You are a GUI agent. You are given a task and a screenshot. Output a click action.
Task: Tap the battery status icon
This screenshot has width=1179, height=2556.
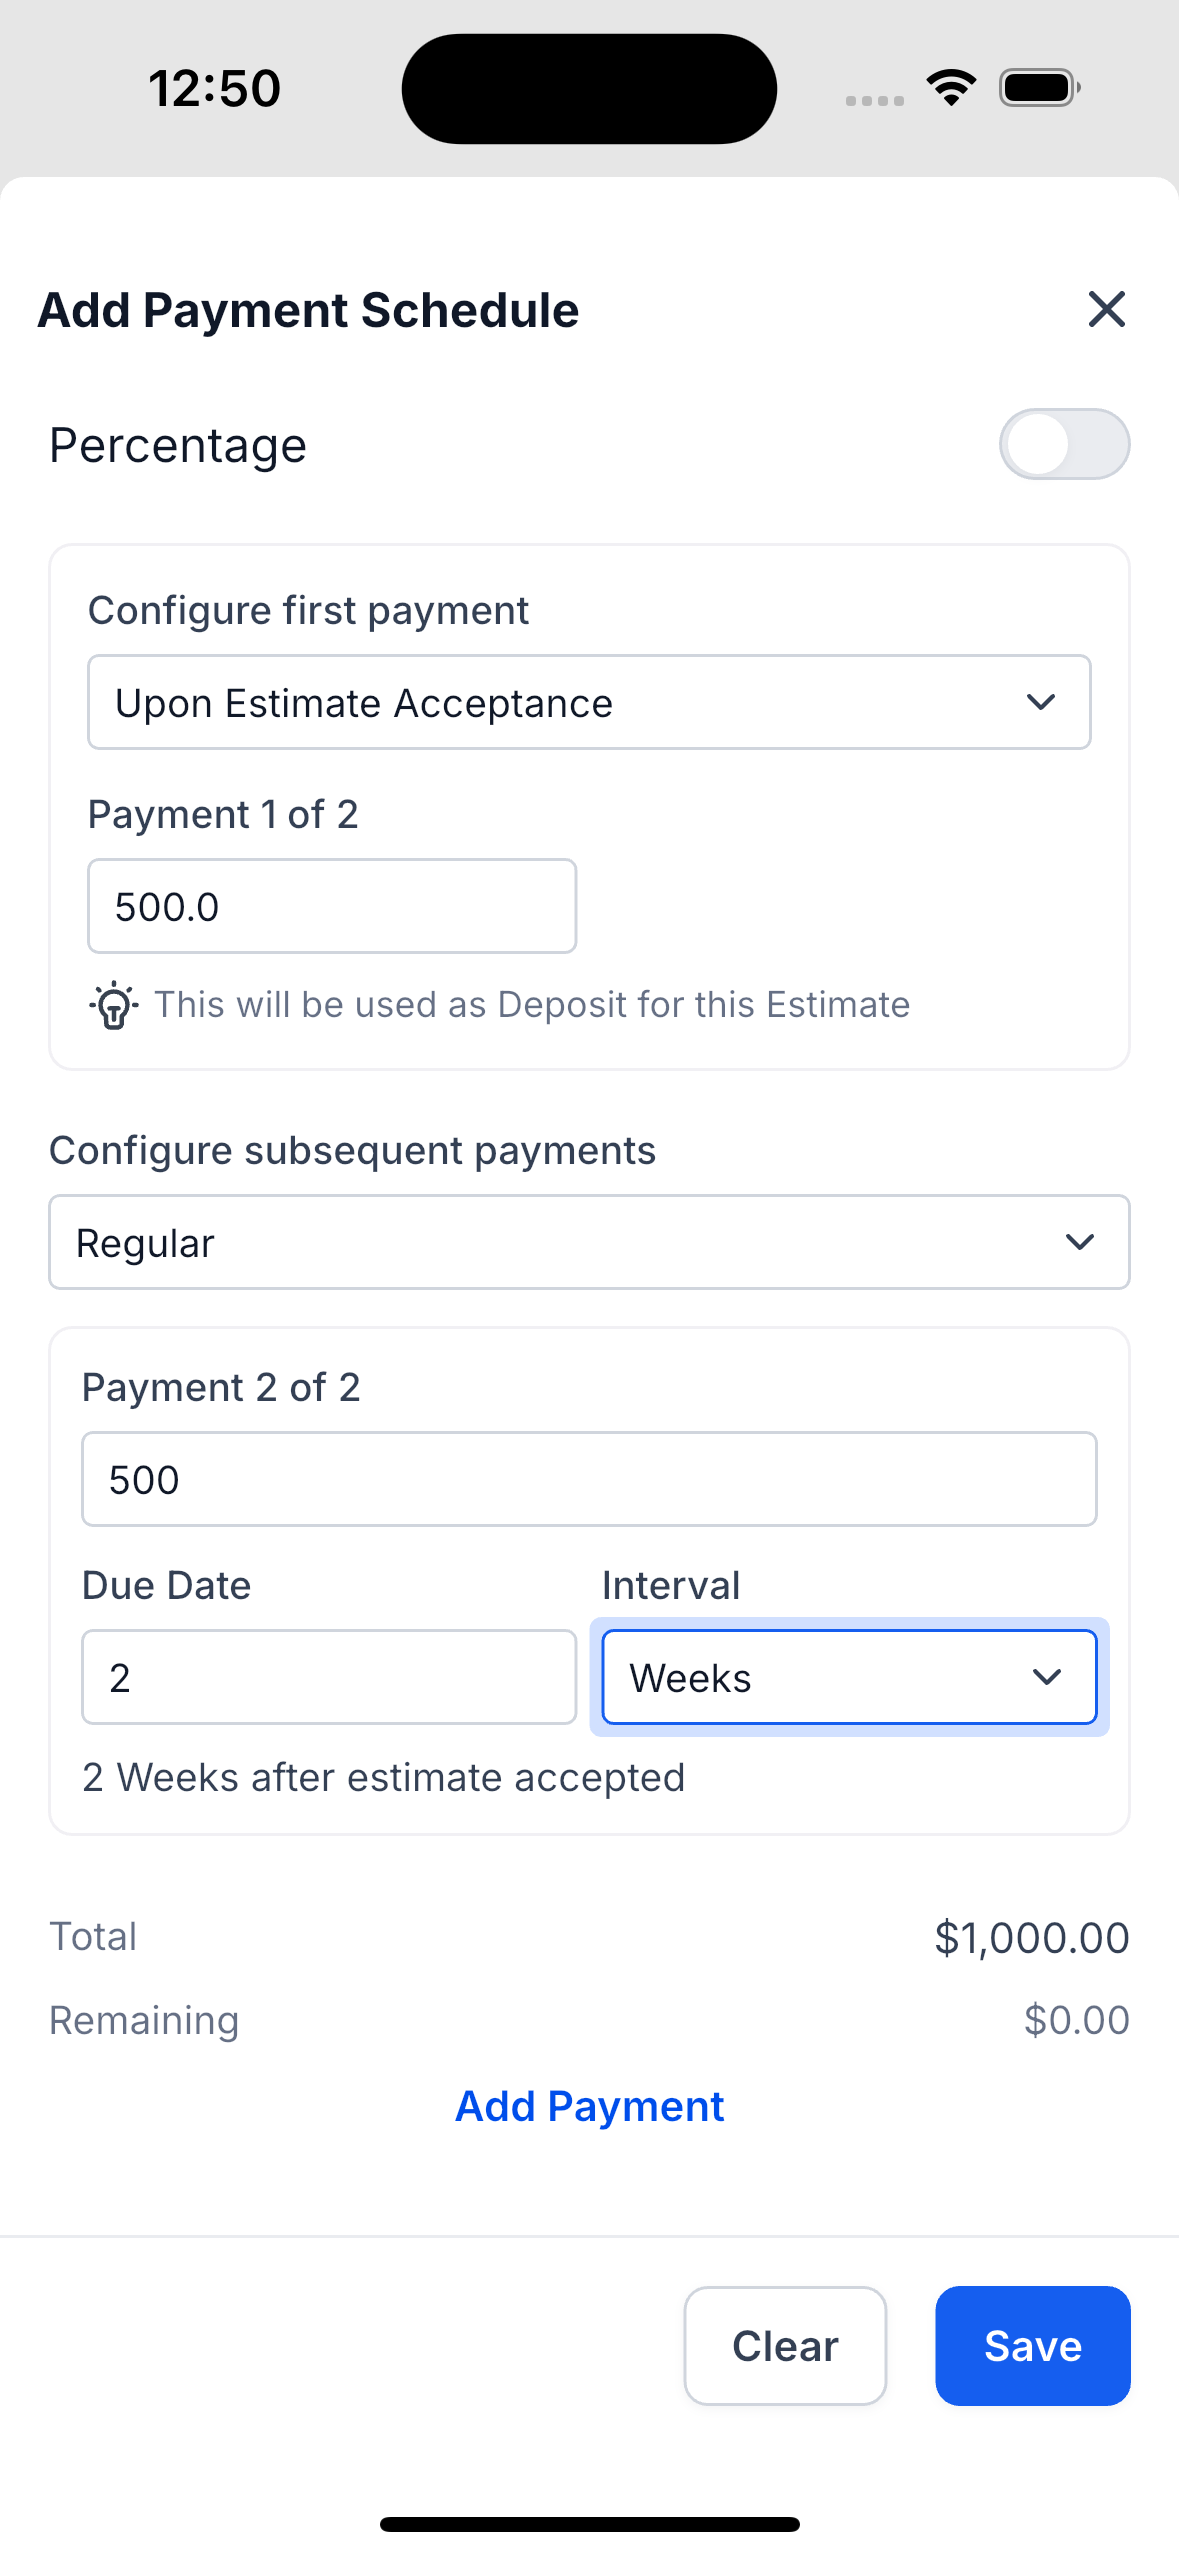[x=1040, y=88]
